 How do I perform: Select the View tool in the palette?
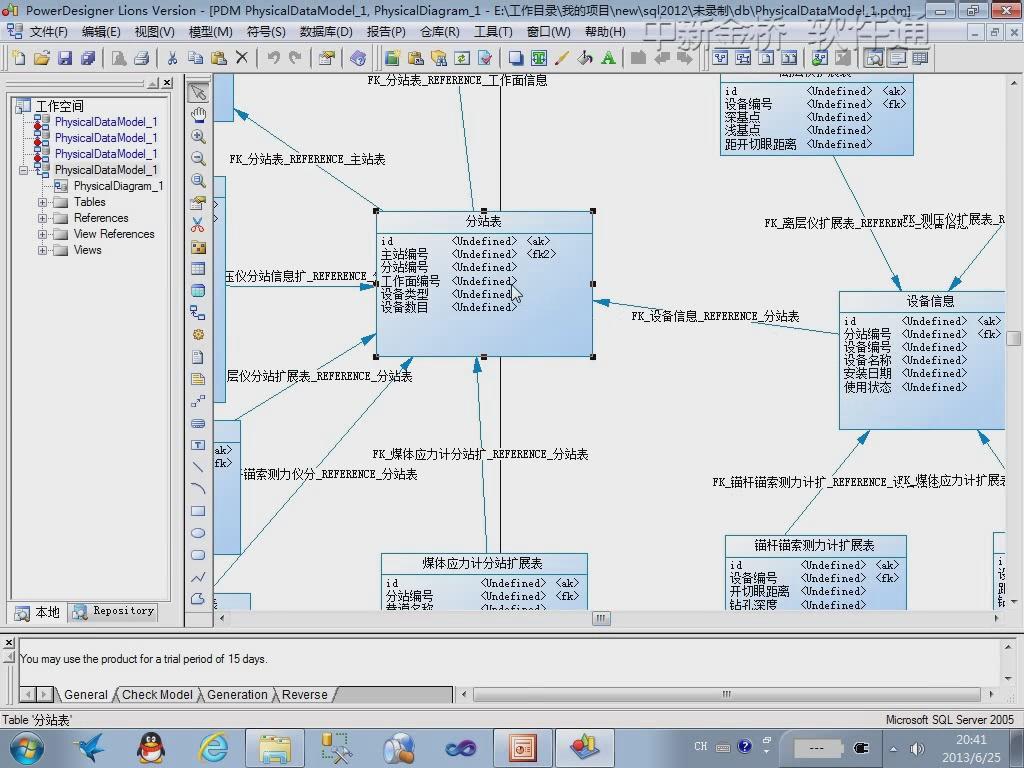pyautogui.click(x=199, y=291)
